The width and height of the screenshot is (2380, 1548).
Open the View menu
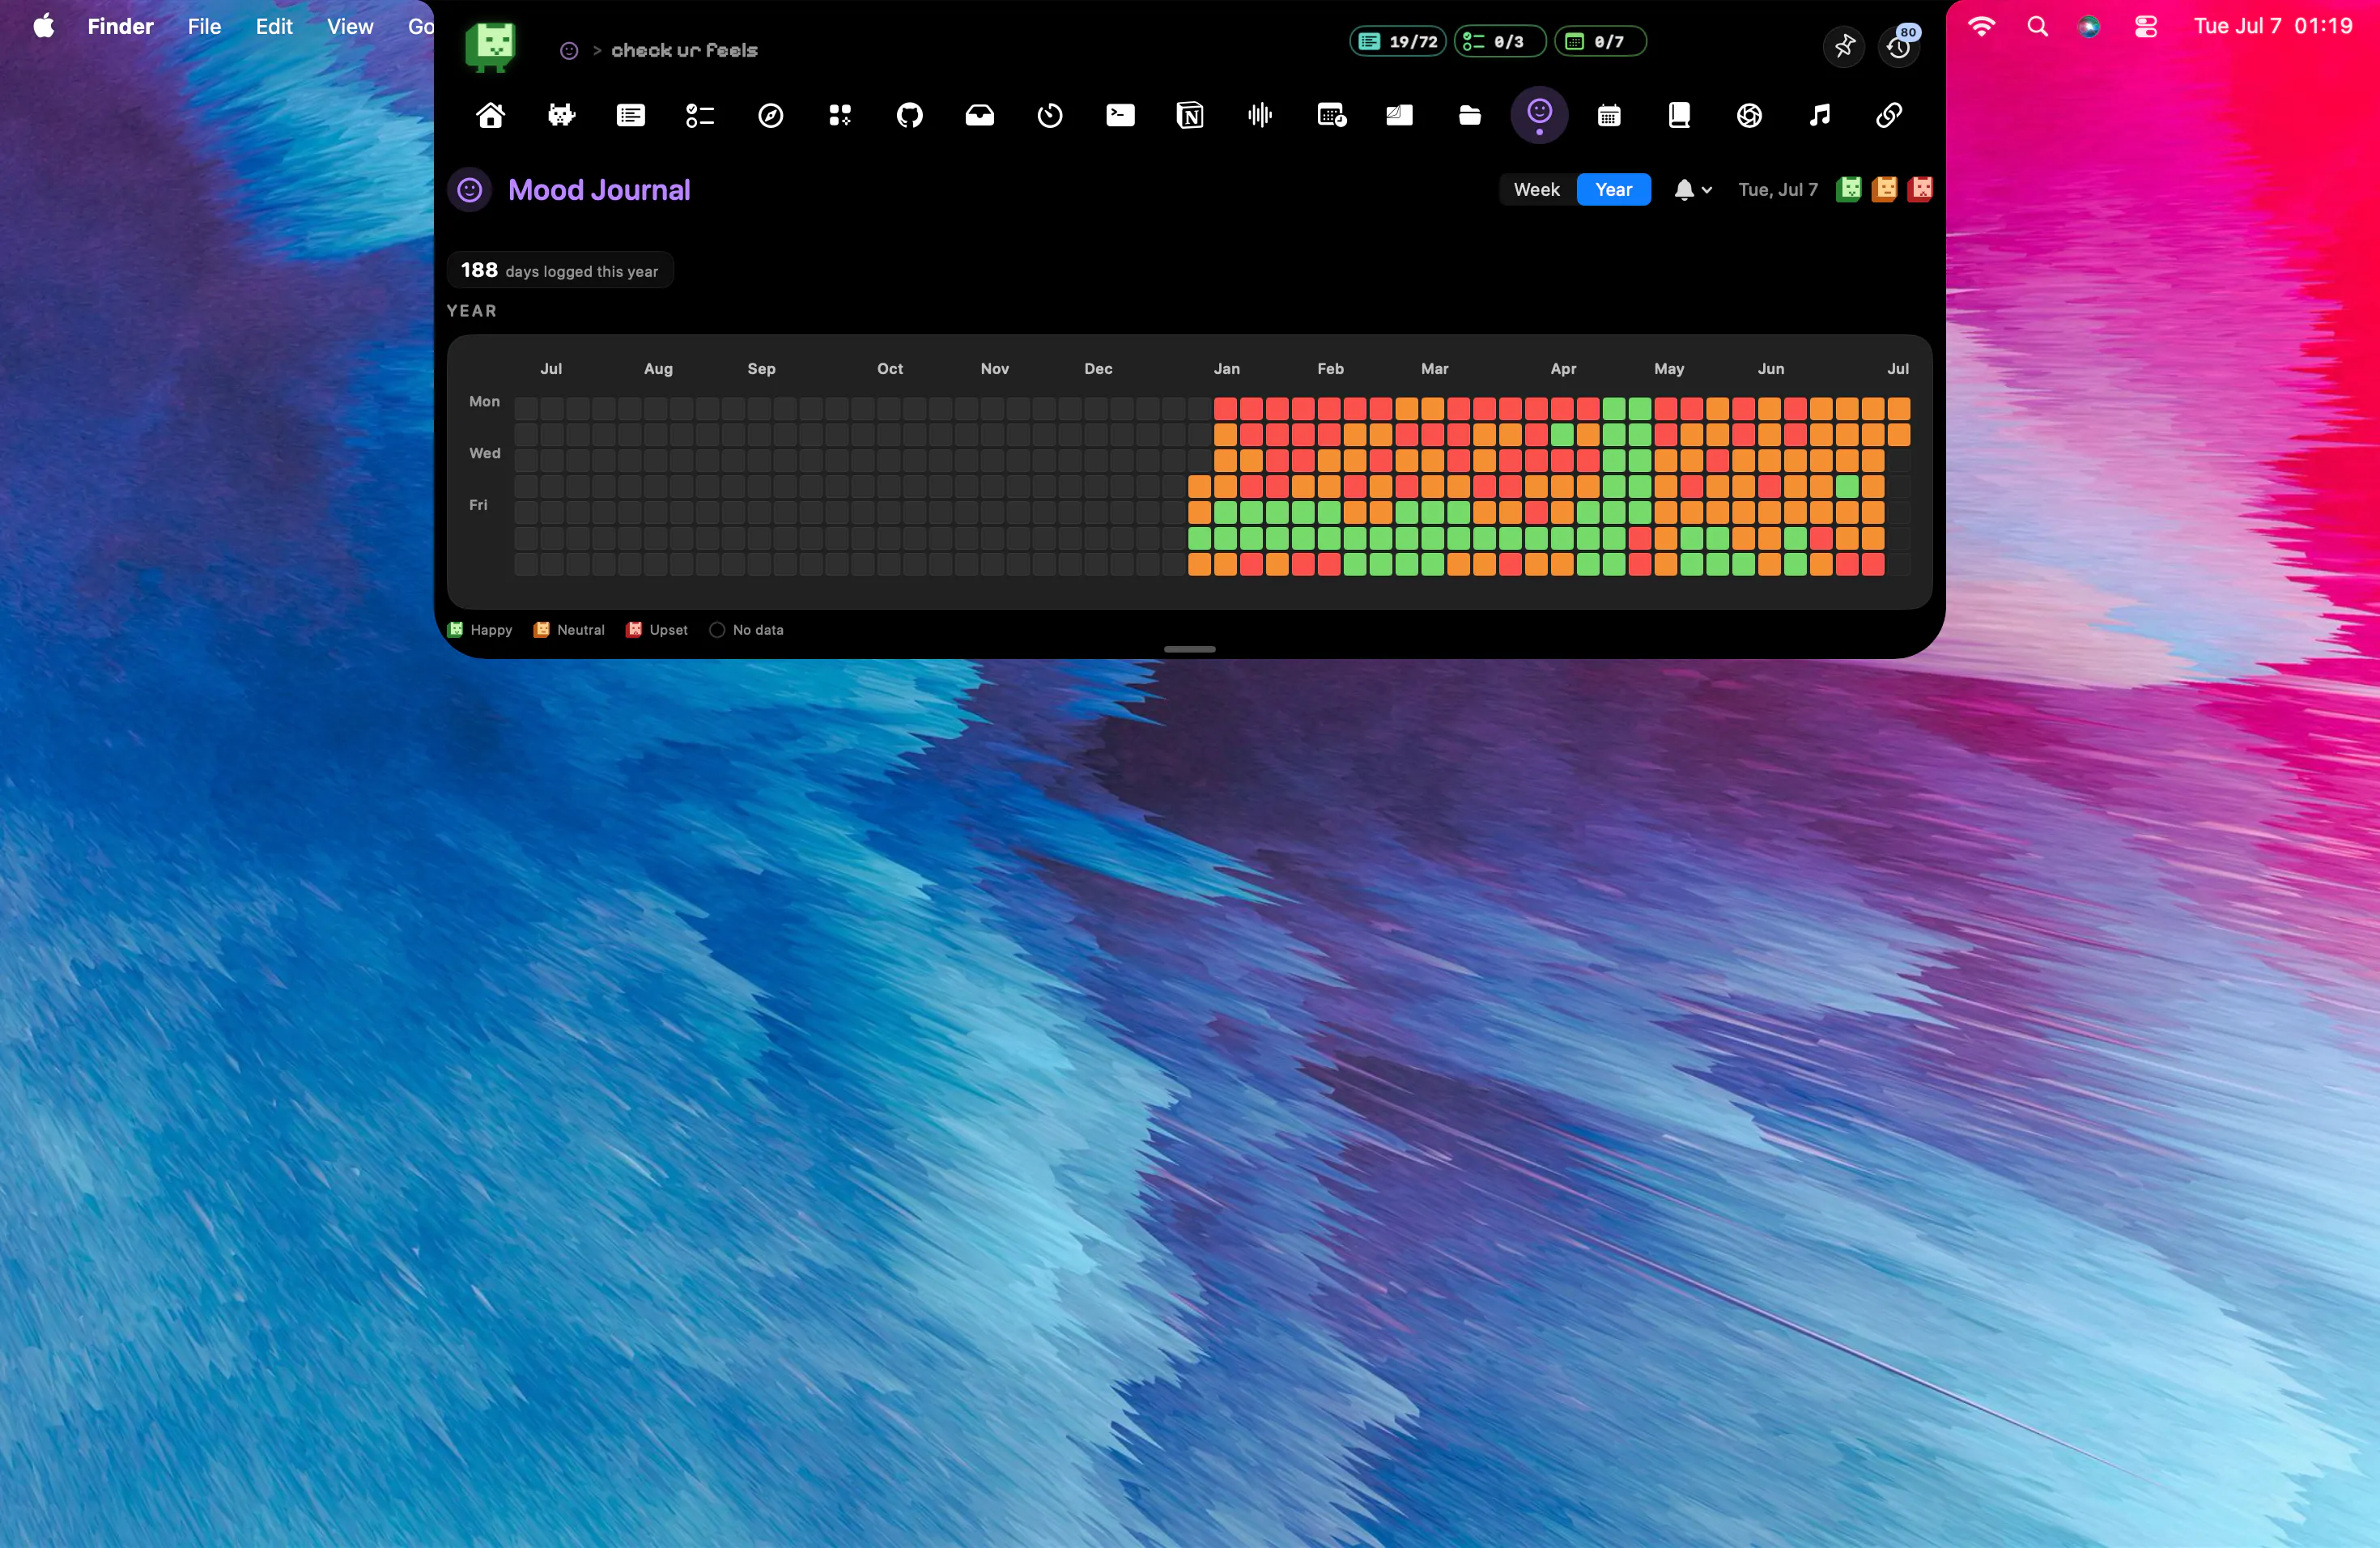(350, 26)
